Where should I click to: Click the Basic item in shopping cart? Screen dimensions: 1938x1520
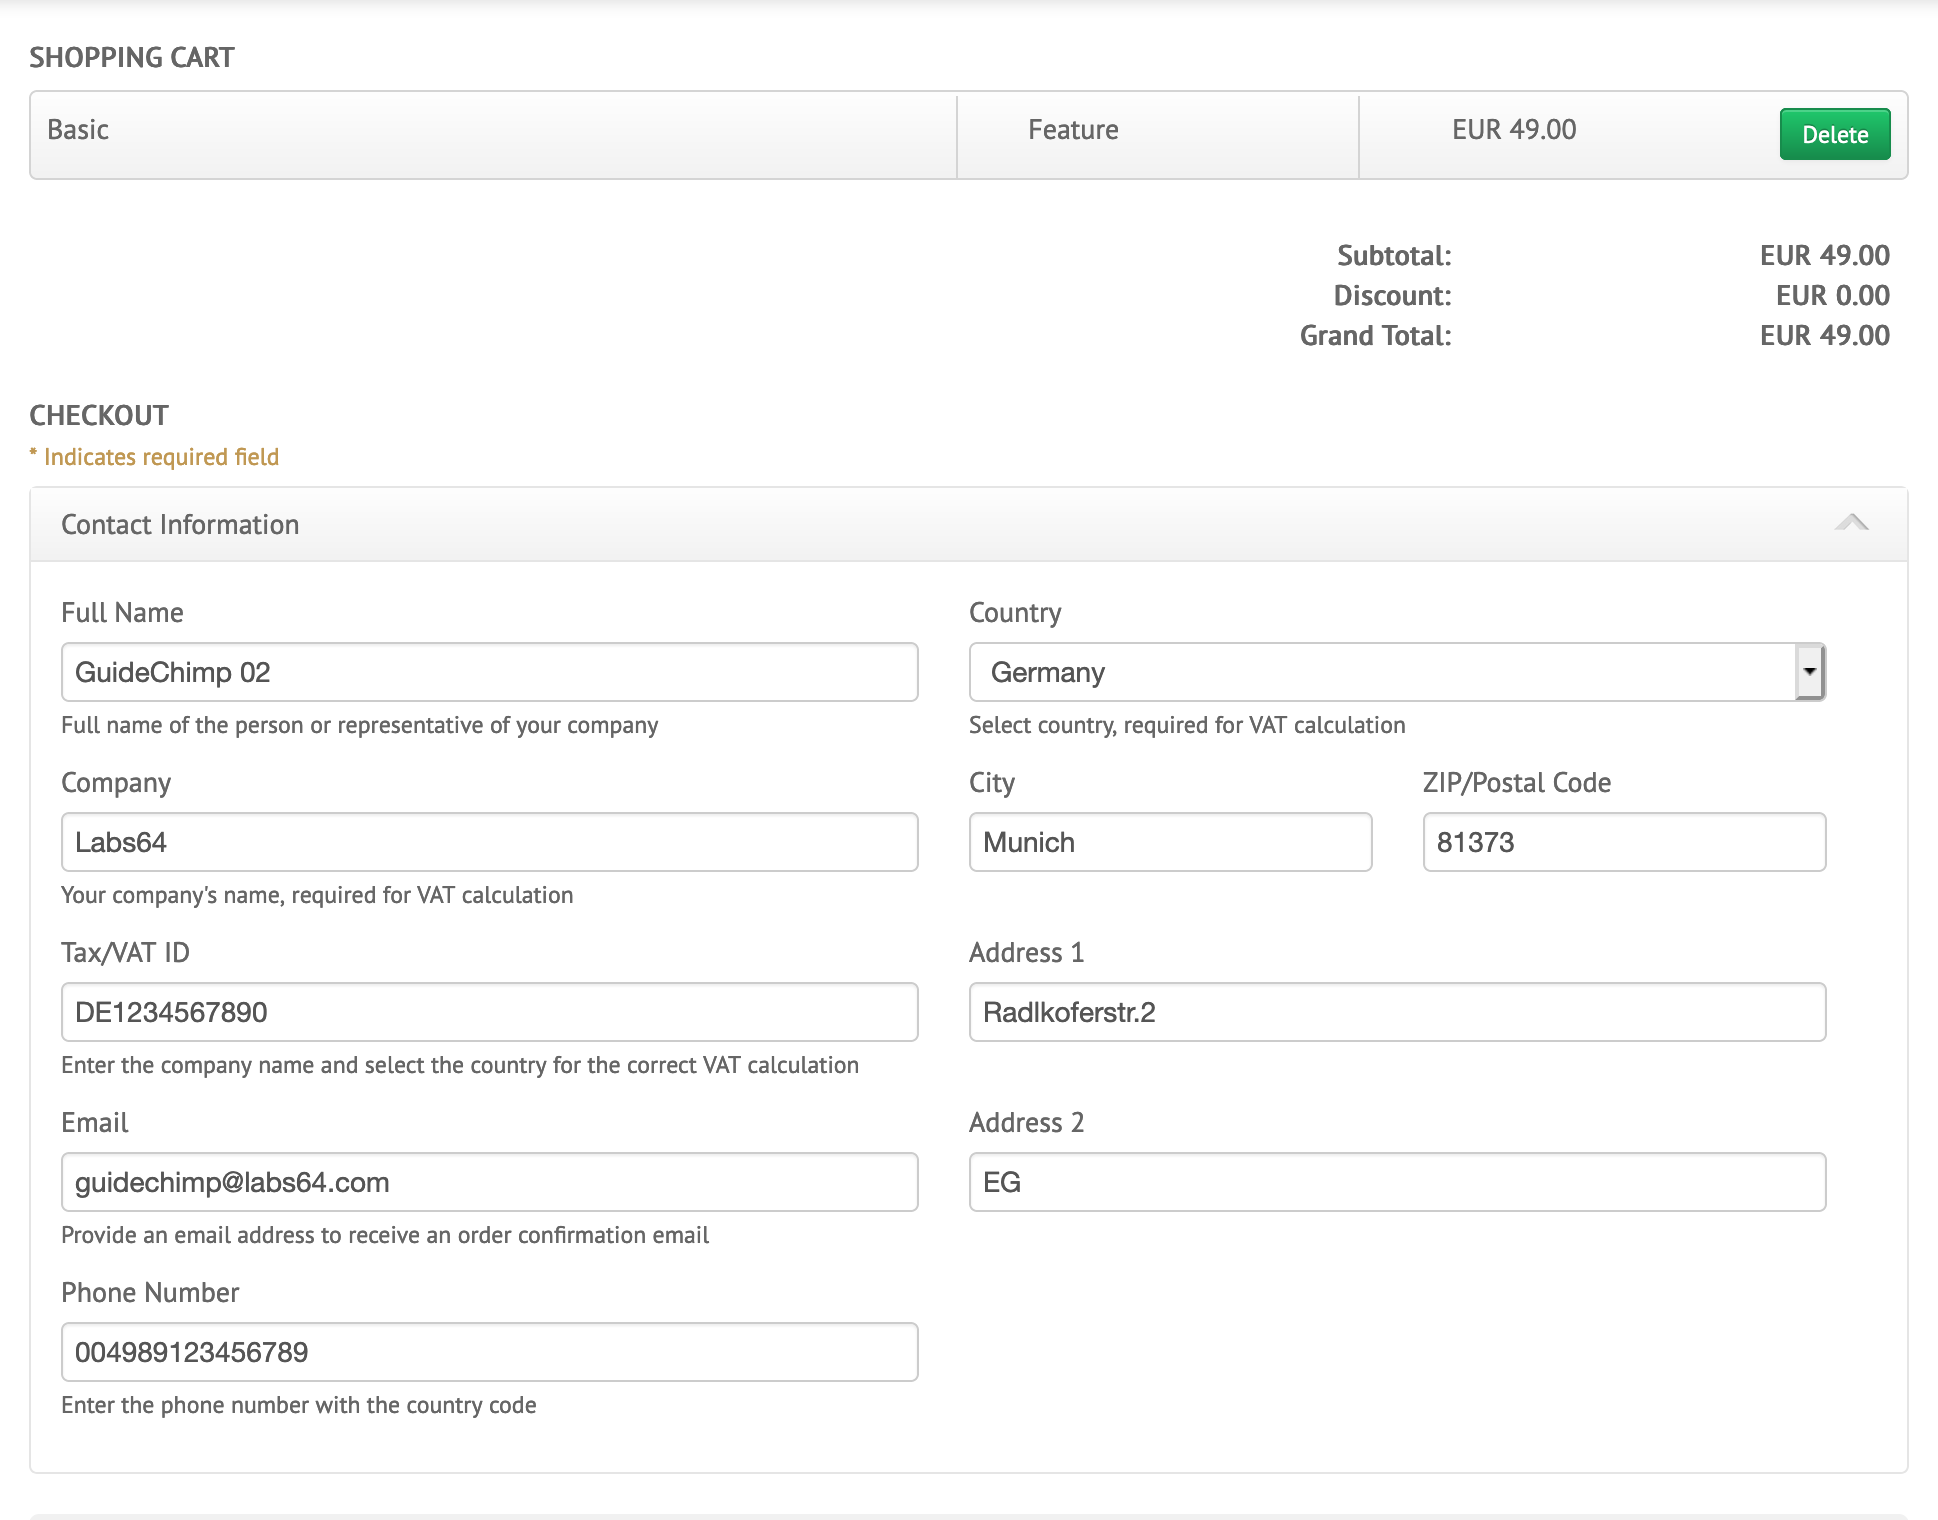coord(78,130)
